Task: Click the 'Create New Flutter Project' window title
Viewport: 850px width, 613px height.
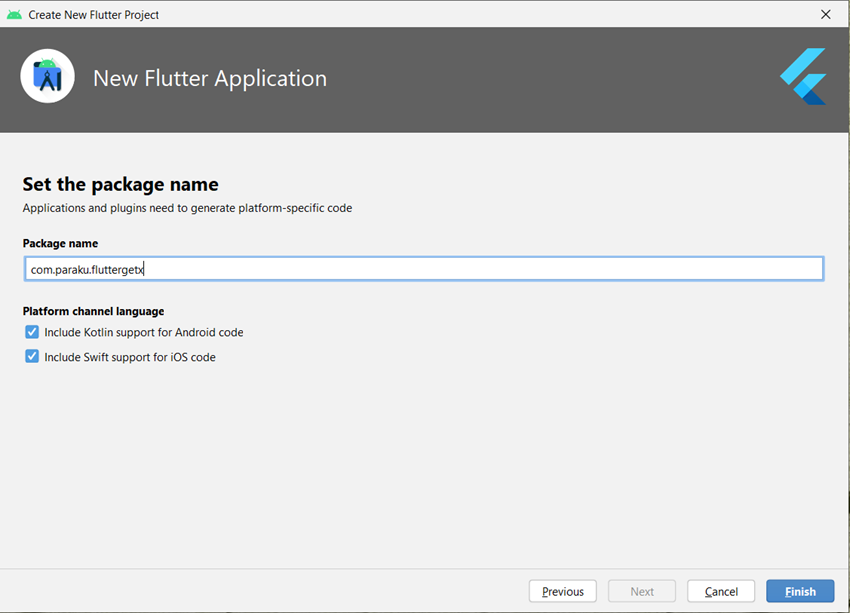Action: pyautogui.click(x=94, y=14)
